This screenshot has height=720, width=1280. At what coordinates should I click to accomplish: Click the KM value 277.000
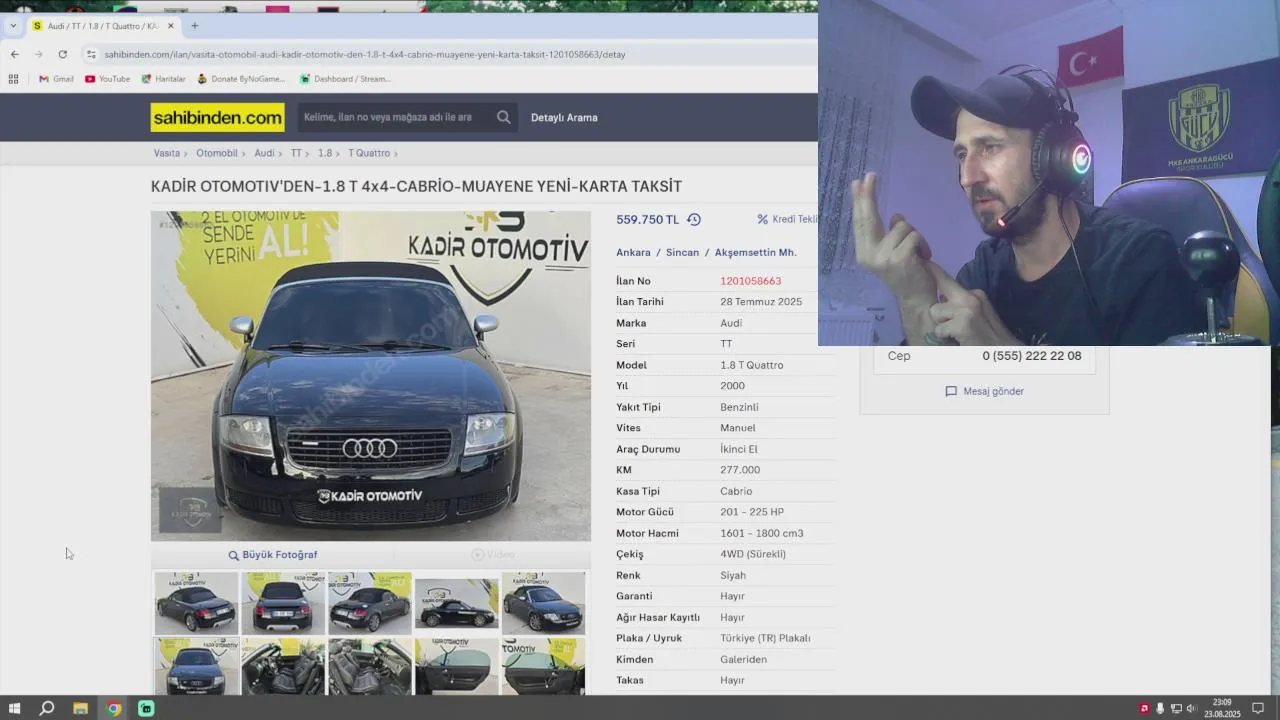[740, 470]
